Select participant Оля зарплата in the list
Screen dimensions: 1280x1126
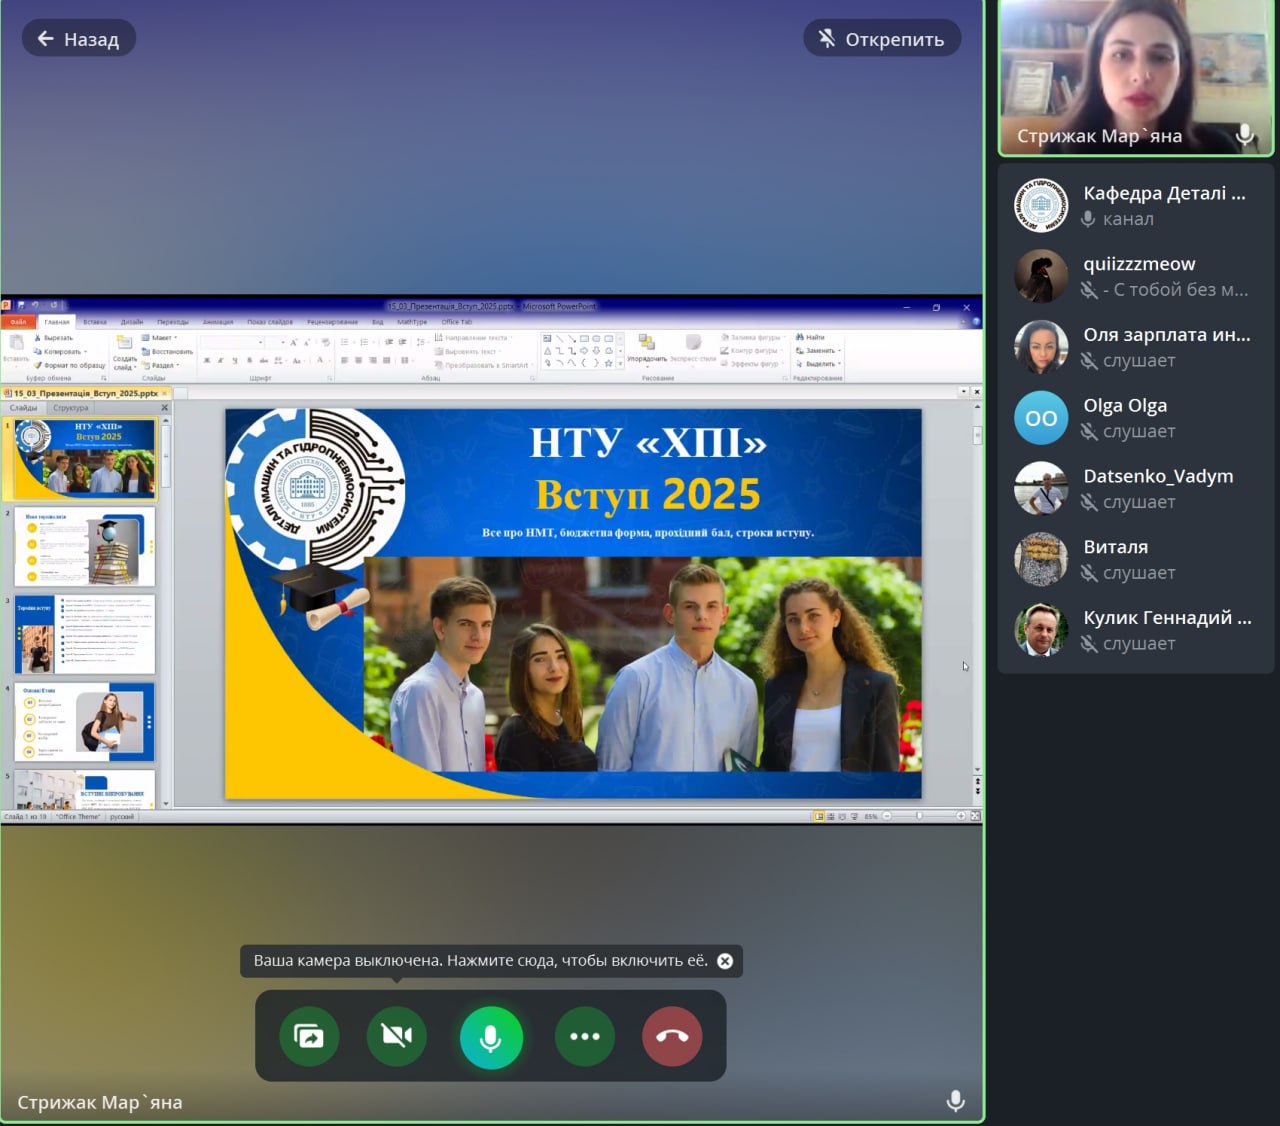(x=1135, y=347)
